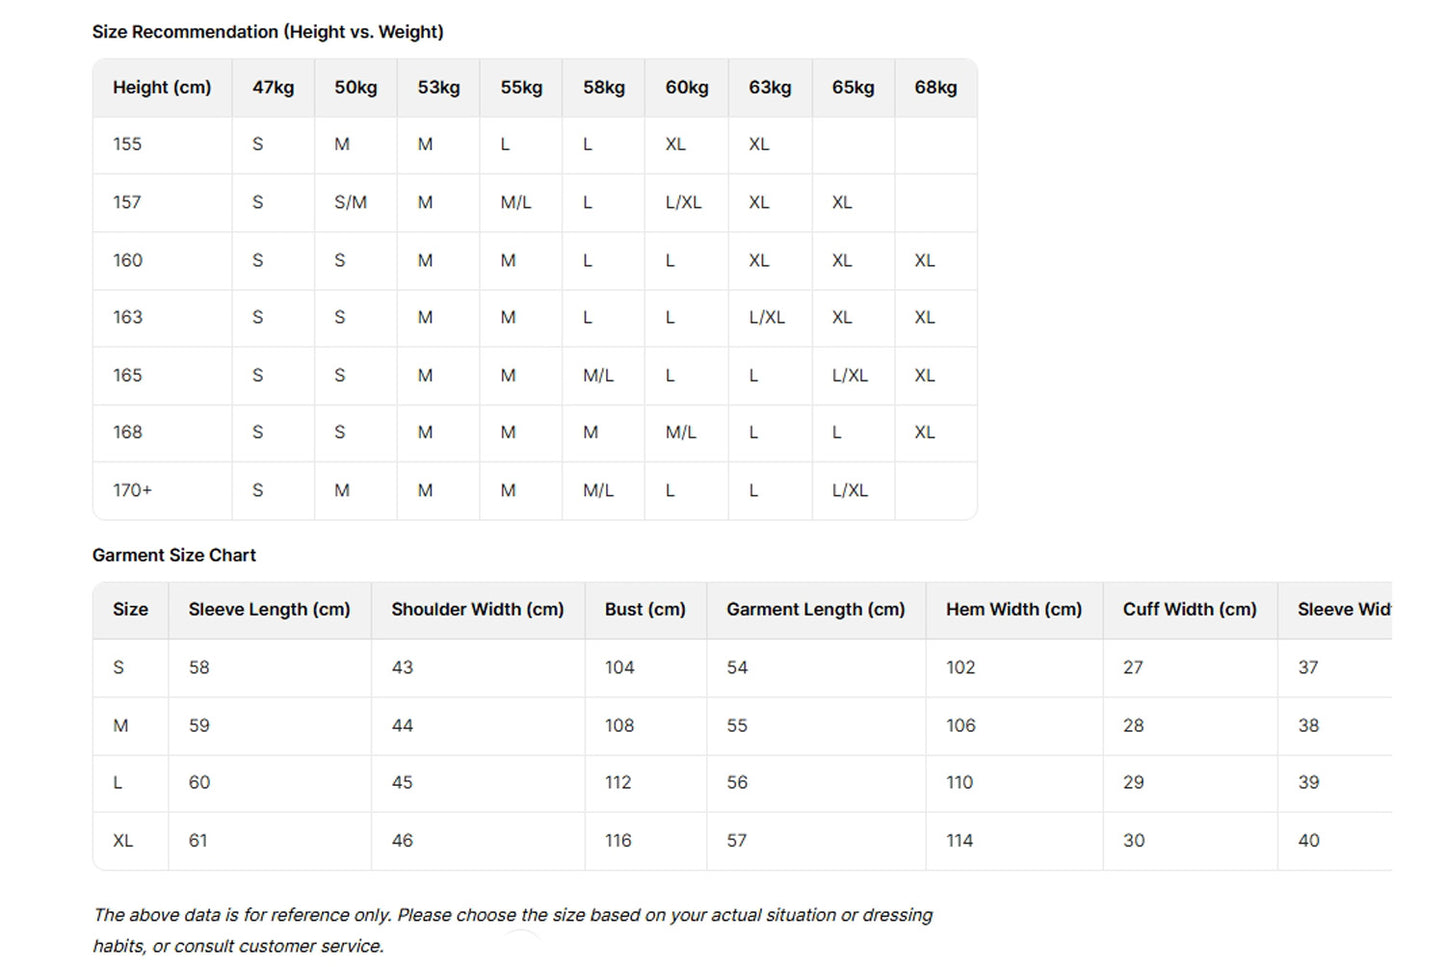Select the 116 bust value for XL
Image resolution: width=1445 pixels, height=967 pixels.
click(x=618, y=841)
